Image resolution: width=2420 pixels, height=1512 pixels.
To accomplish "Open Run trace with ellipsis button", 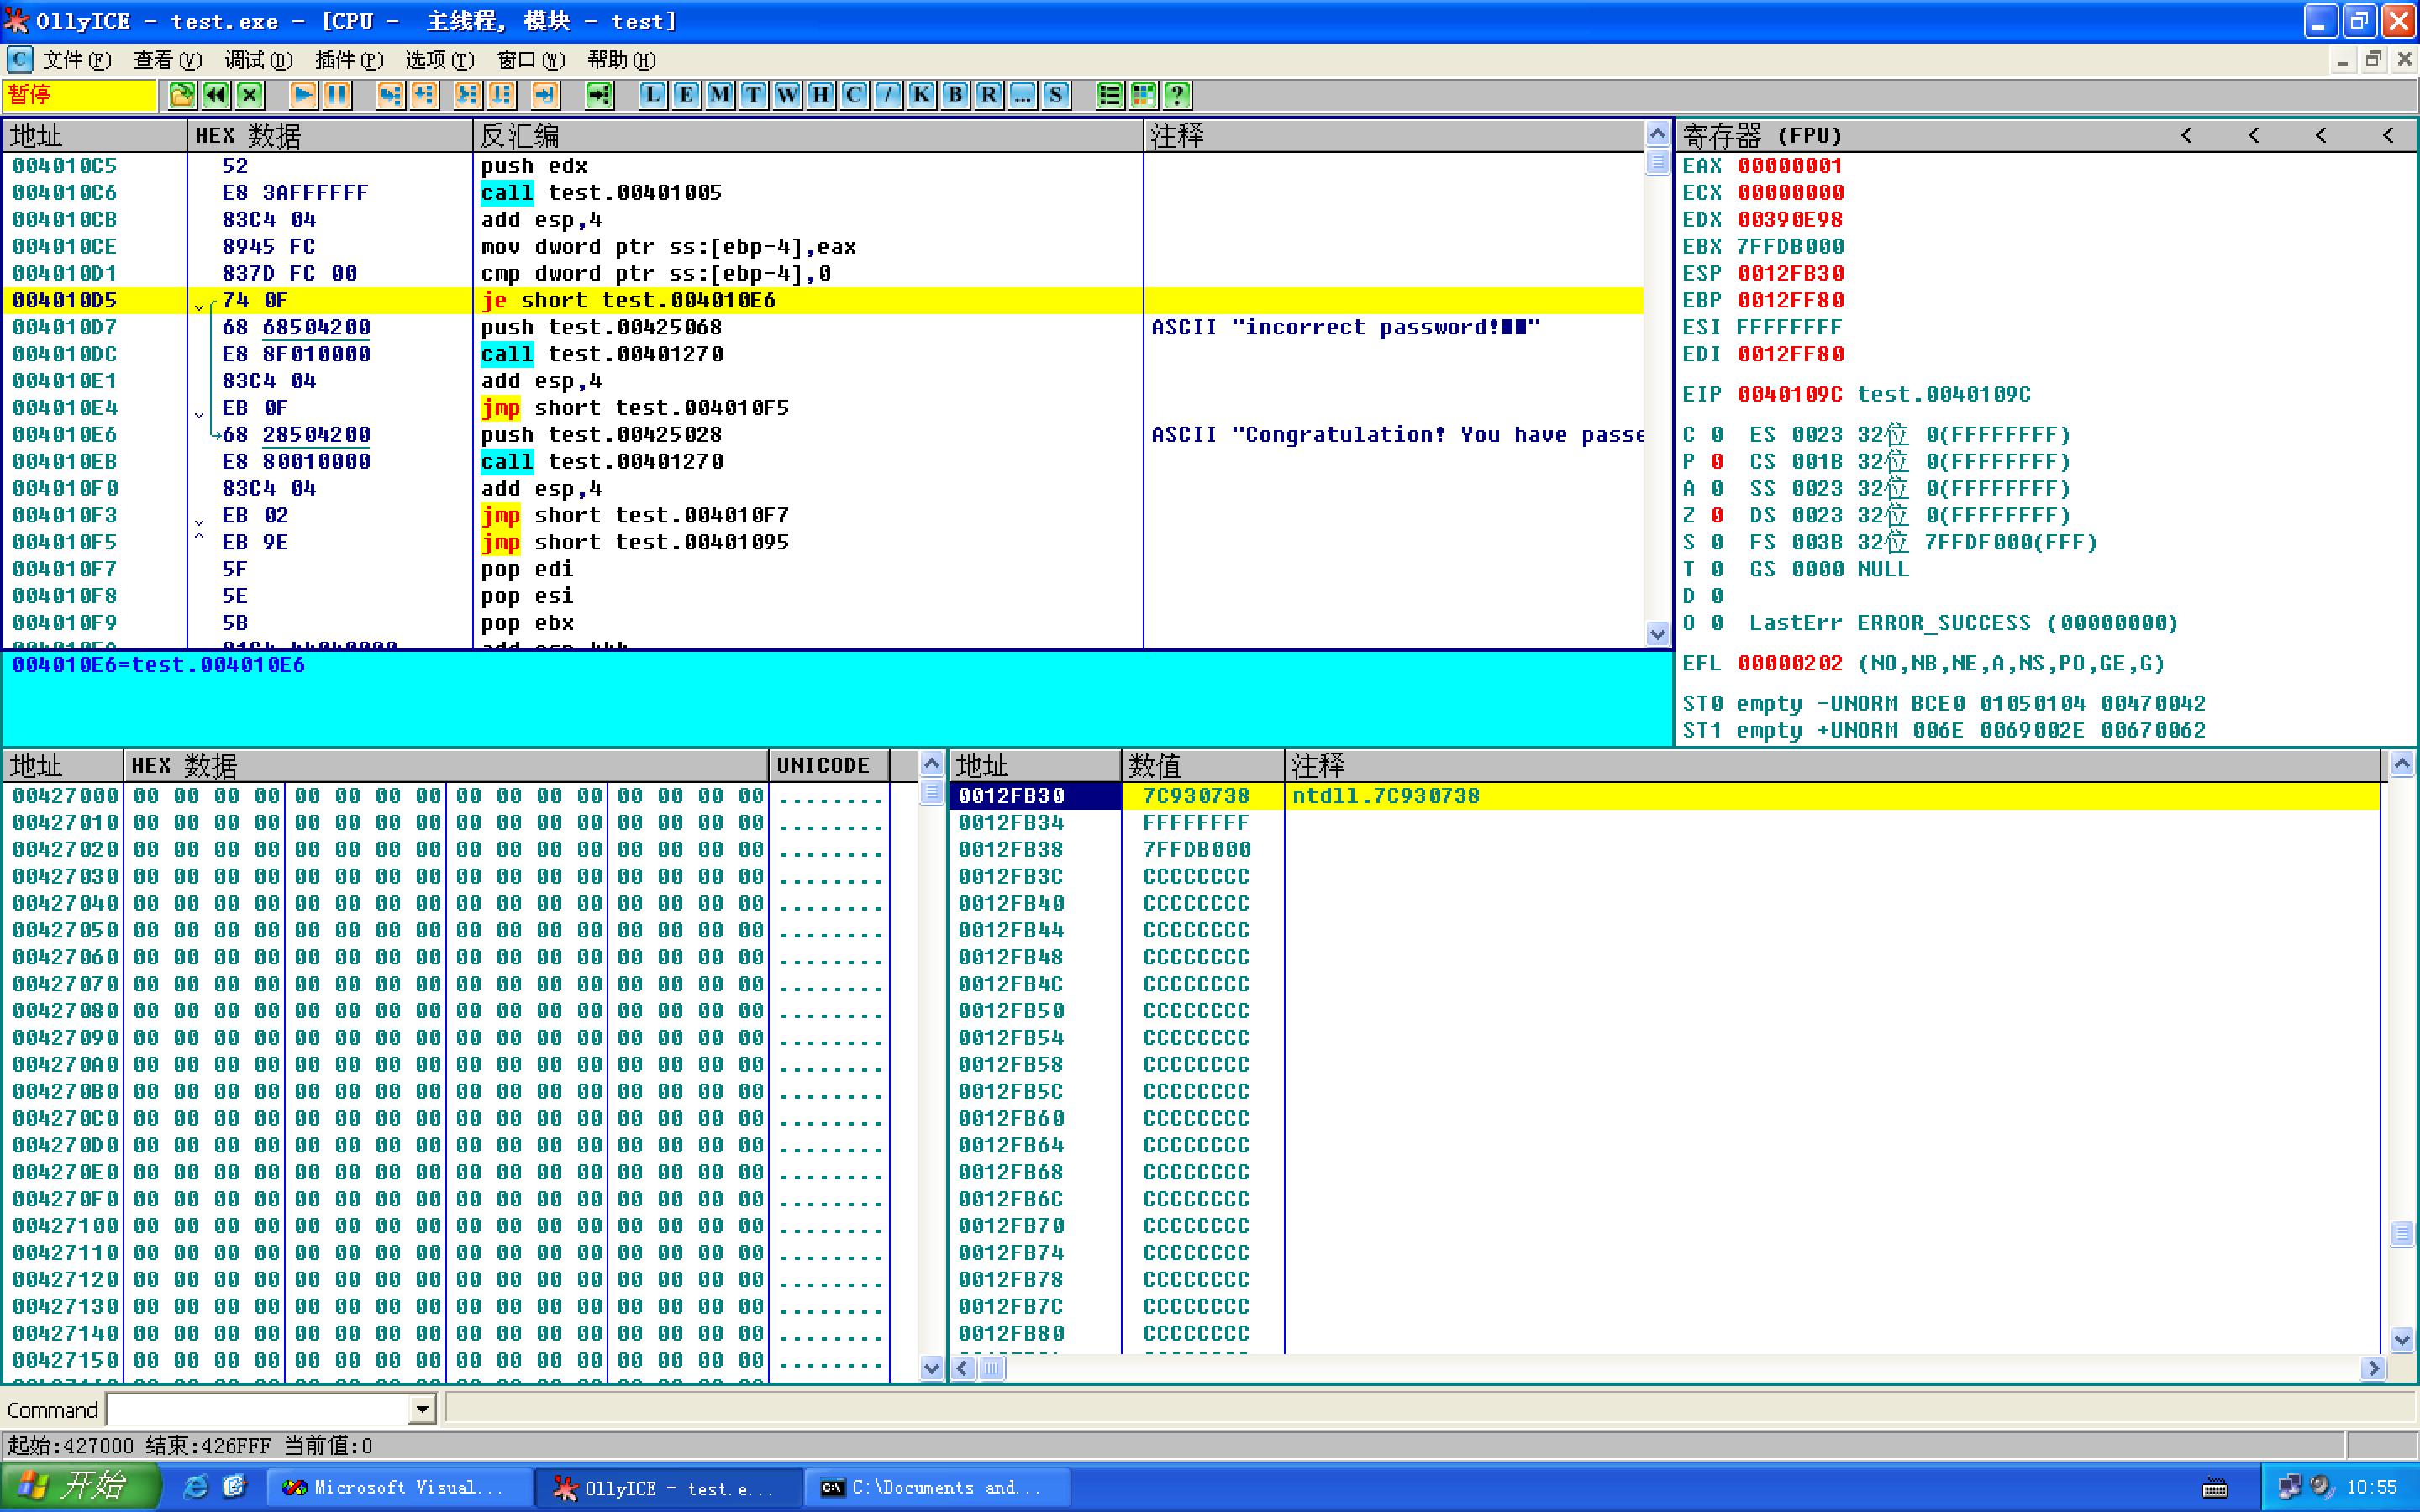I will (x=1023, y=95).
